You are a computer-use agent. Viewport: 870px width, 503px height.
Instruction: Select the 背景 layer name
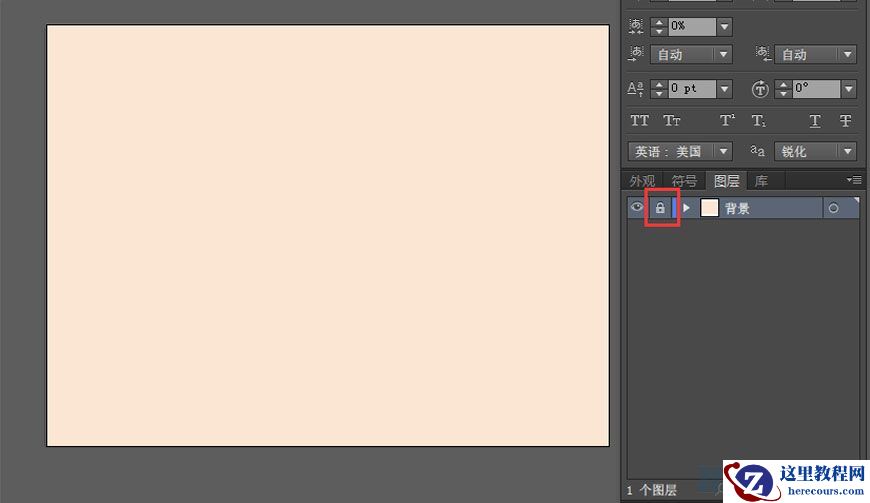tap(737, 209)
